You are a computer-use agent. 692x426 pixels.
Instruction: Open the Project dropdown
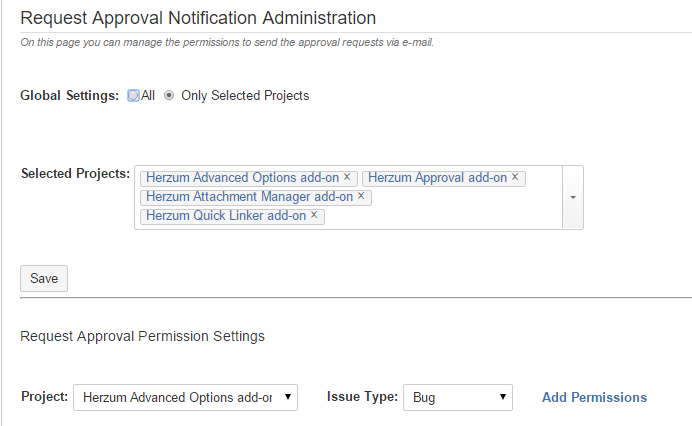click(x=185, y=398)
